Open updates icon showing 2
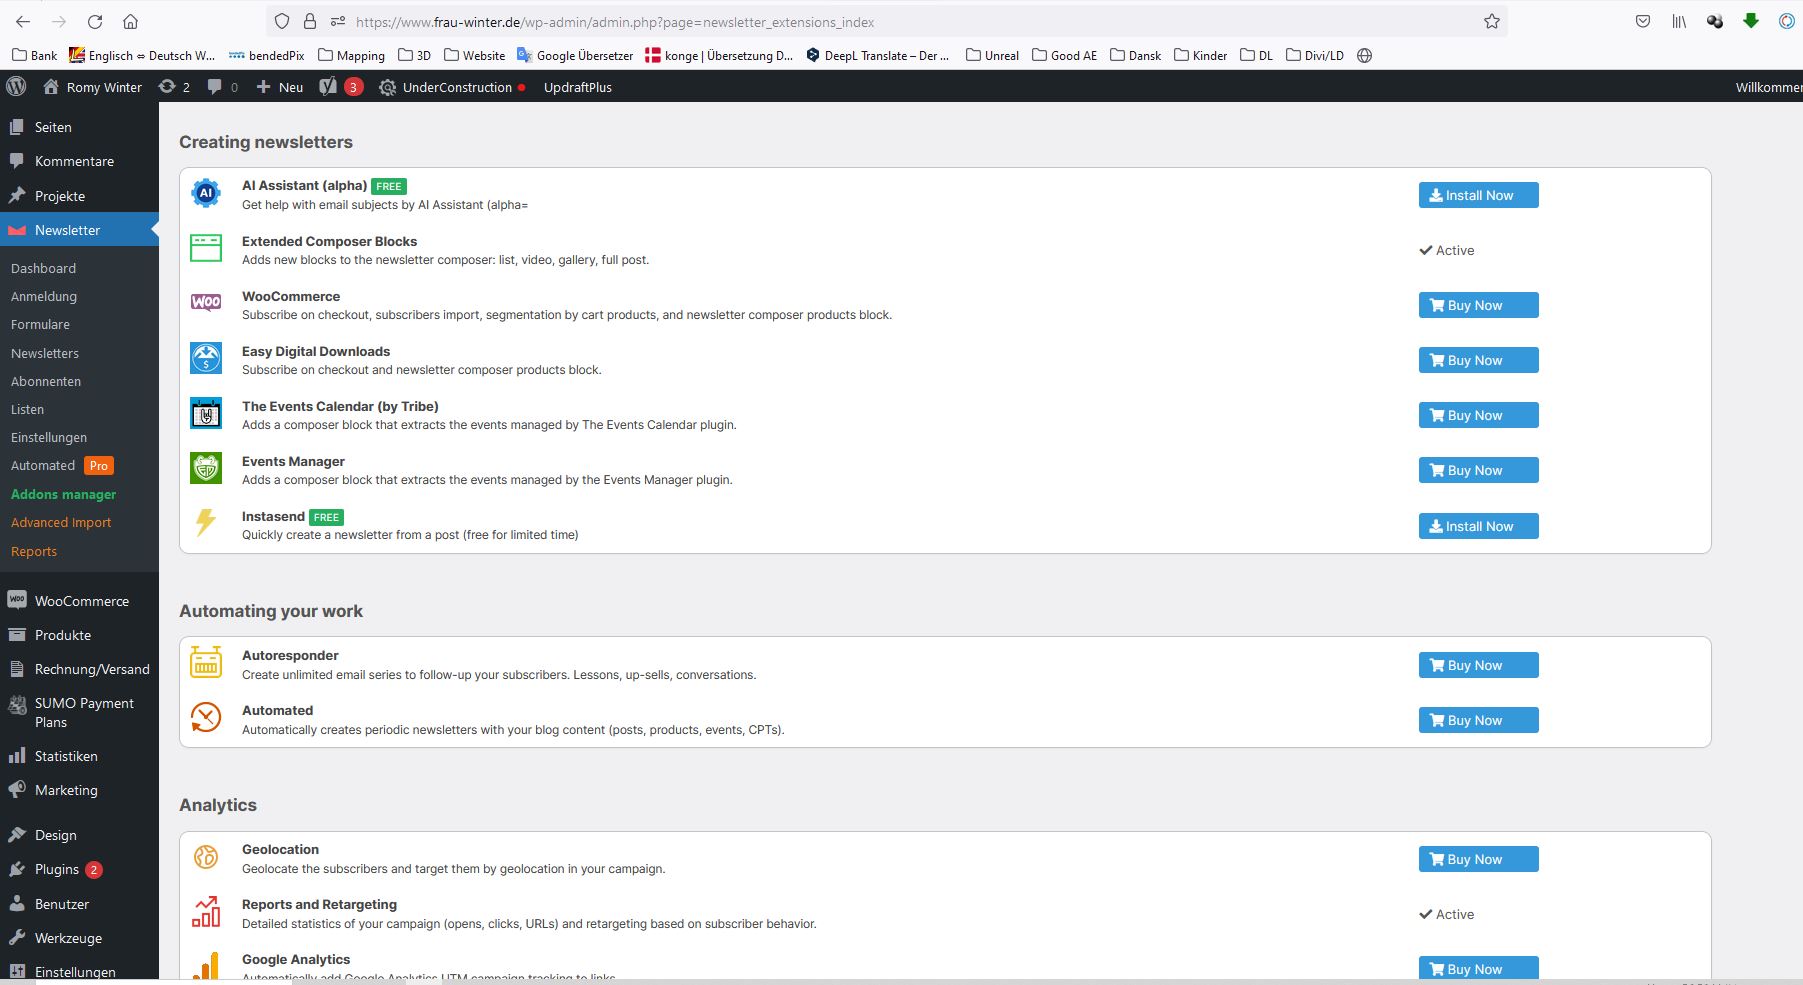The image size is (1803, 985). tap(174, 87)
